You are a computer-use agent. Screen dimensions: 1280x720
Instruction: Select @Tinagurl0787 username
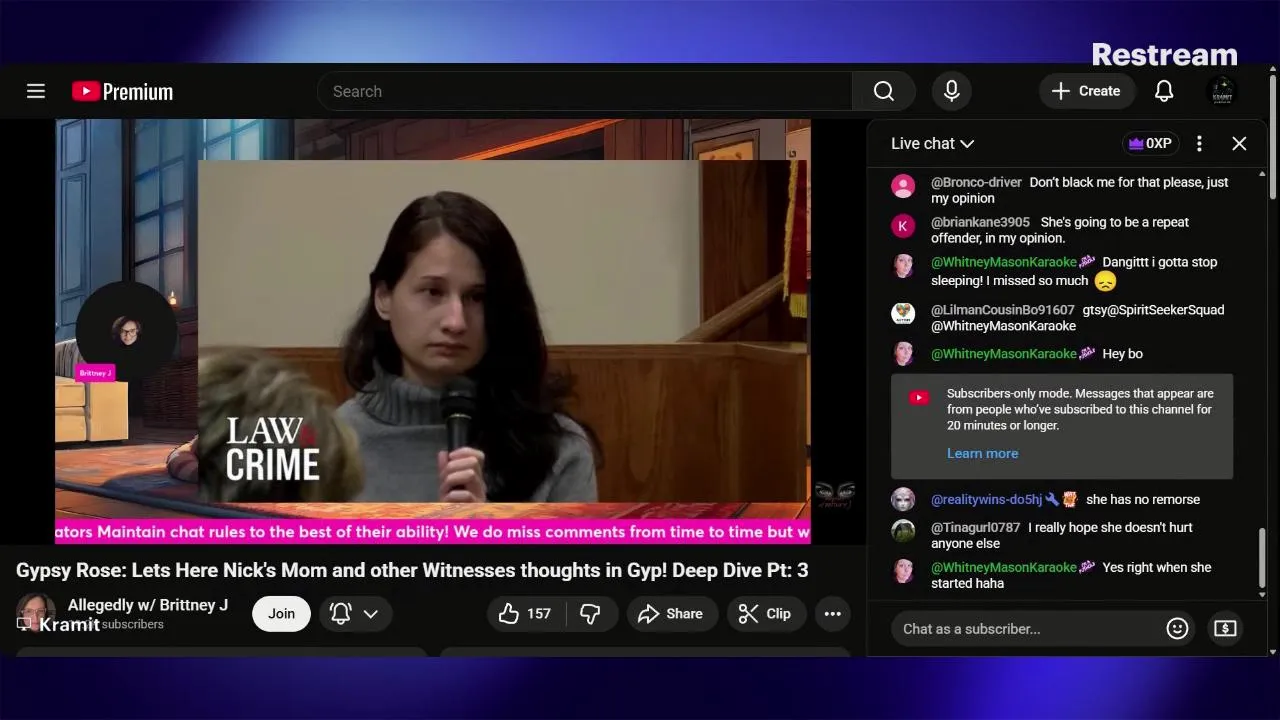pyautogui.click(x=976, y=527)
